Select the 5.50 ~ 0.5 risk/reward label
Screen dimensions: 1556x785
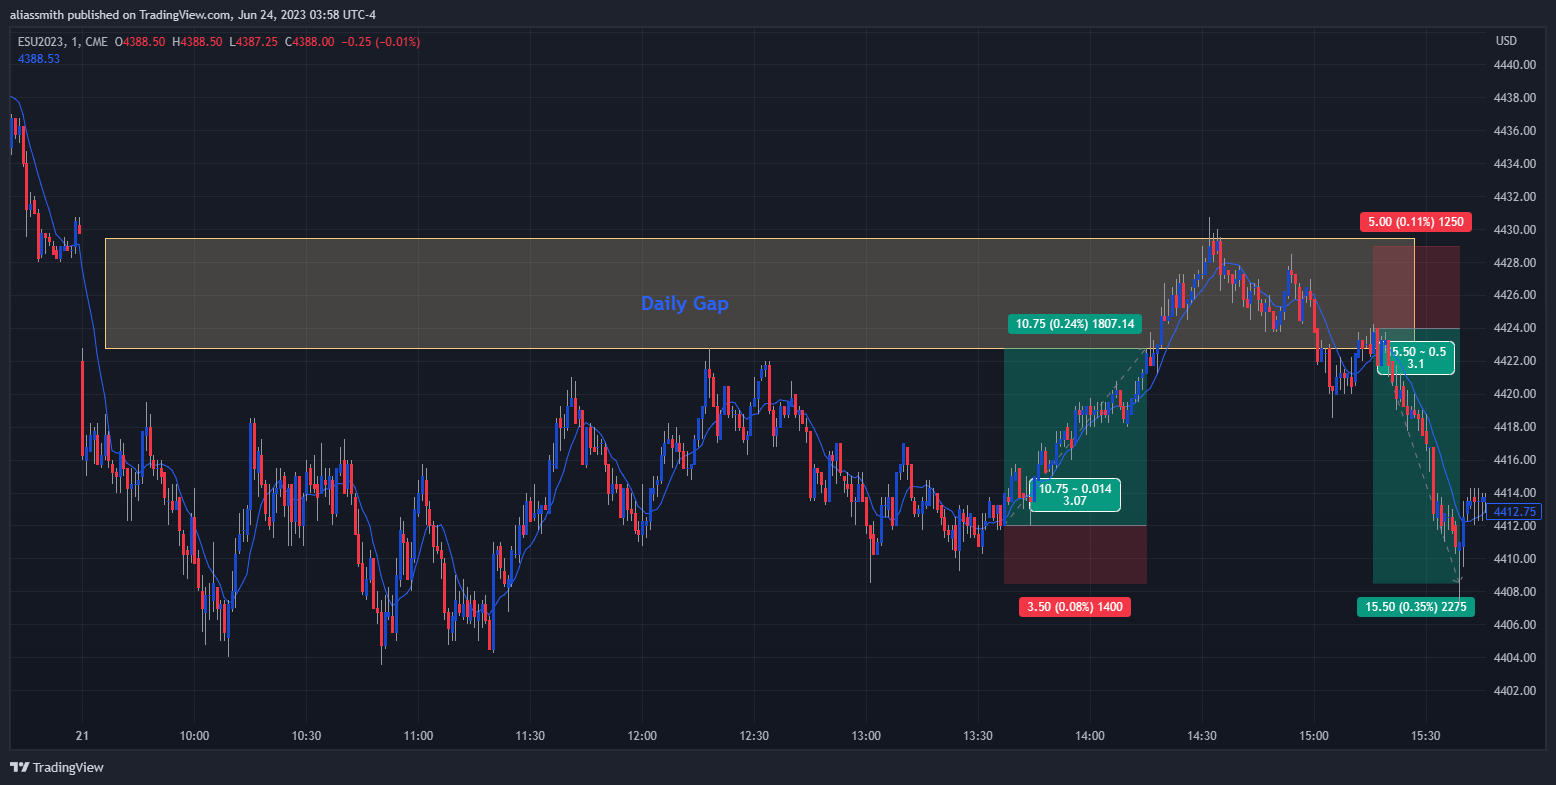point(1418,358)
